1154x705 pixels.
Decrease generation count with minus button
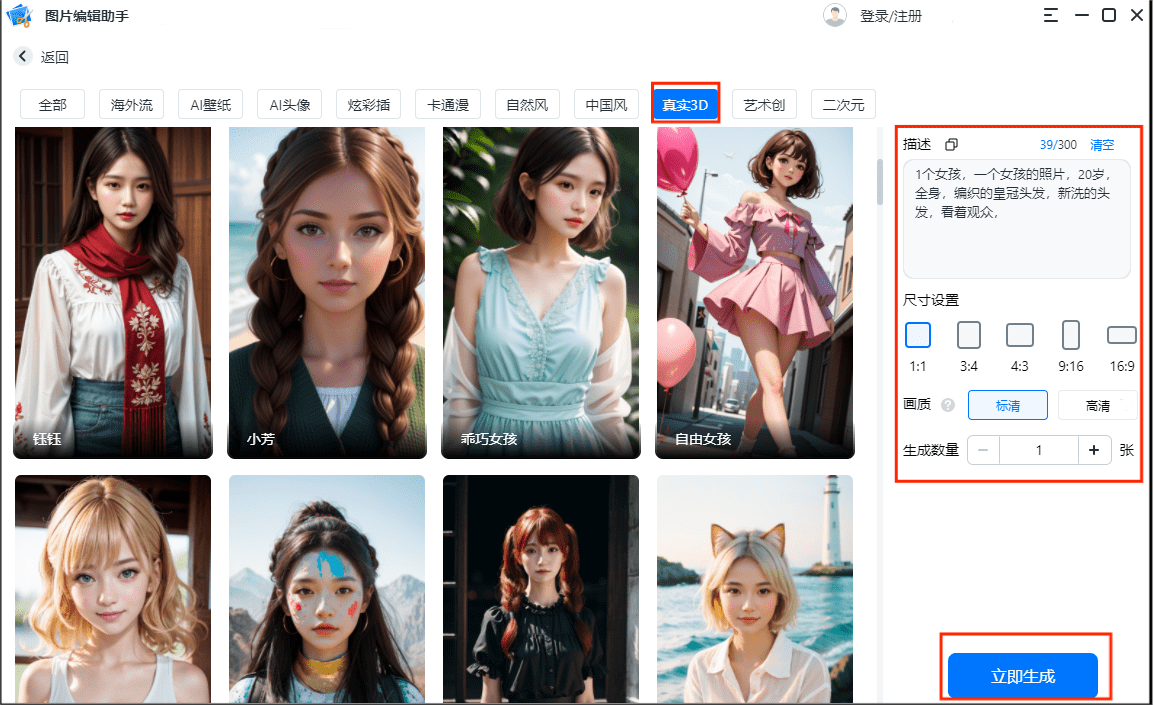point(983,450)
